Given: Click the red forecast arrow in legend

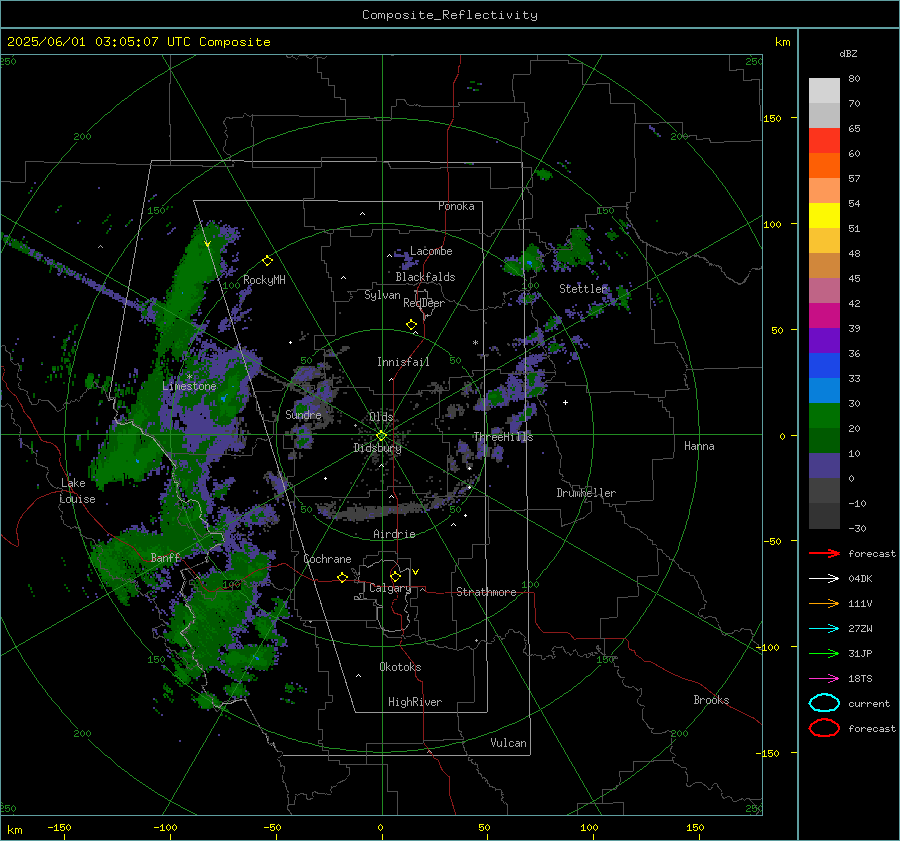Looking at the screenshot, I should pyautogui.click(x=824, y=553).
